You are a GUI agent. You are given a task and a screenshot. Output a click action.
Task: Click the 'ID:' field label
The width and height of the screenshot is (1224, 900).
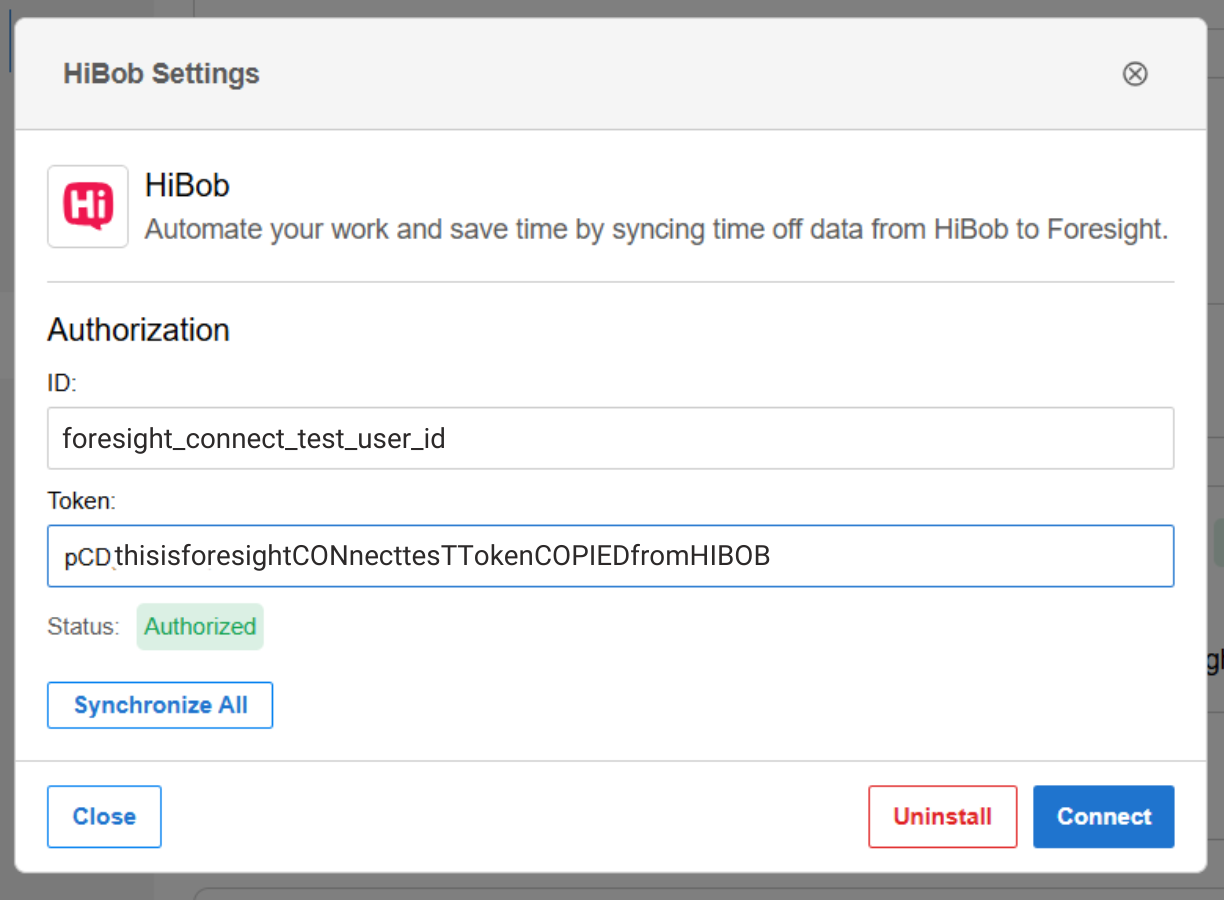(62, 384)
